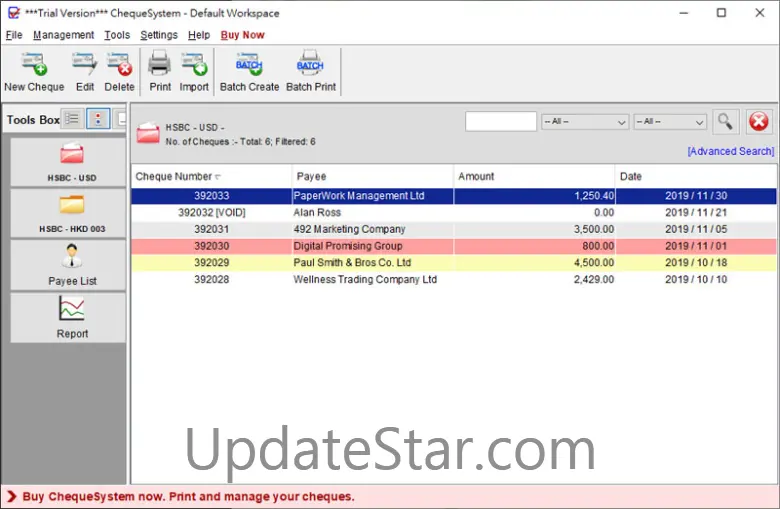Click amount 2,429.00
780x509 pixels.
(594, 279)
